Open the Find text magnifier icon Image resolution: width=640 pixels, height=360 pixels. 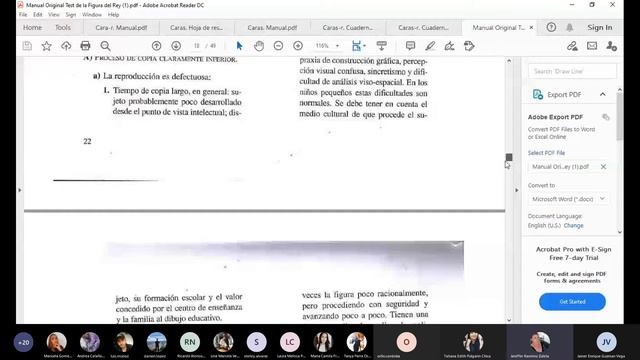tap(105, 46)
